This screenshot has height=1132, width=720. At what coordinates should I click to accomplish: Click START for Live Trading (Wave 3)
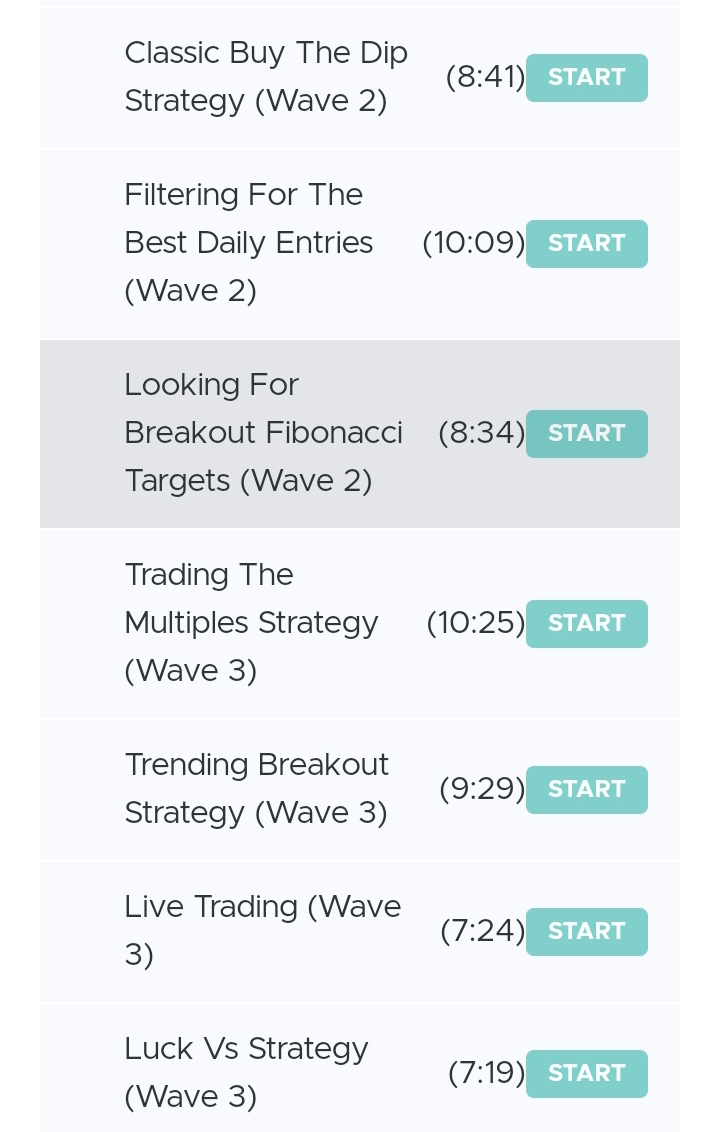tap(586, 931)
